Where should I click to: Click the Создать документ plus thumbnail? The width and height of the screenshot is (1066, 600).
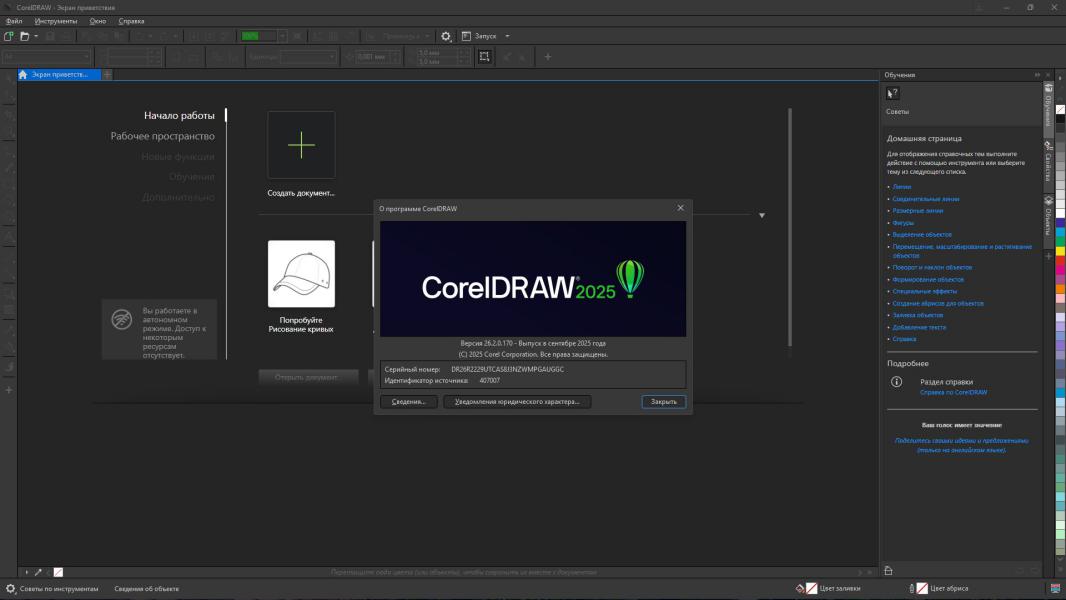pyautogui.click(x=301, y=145)
